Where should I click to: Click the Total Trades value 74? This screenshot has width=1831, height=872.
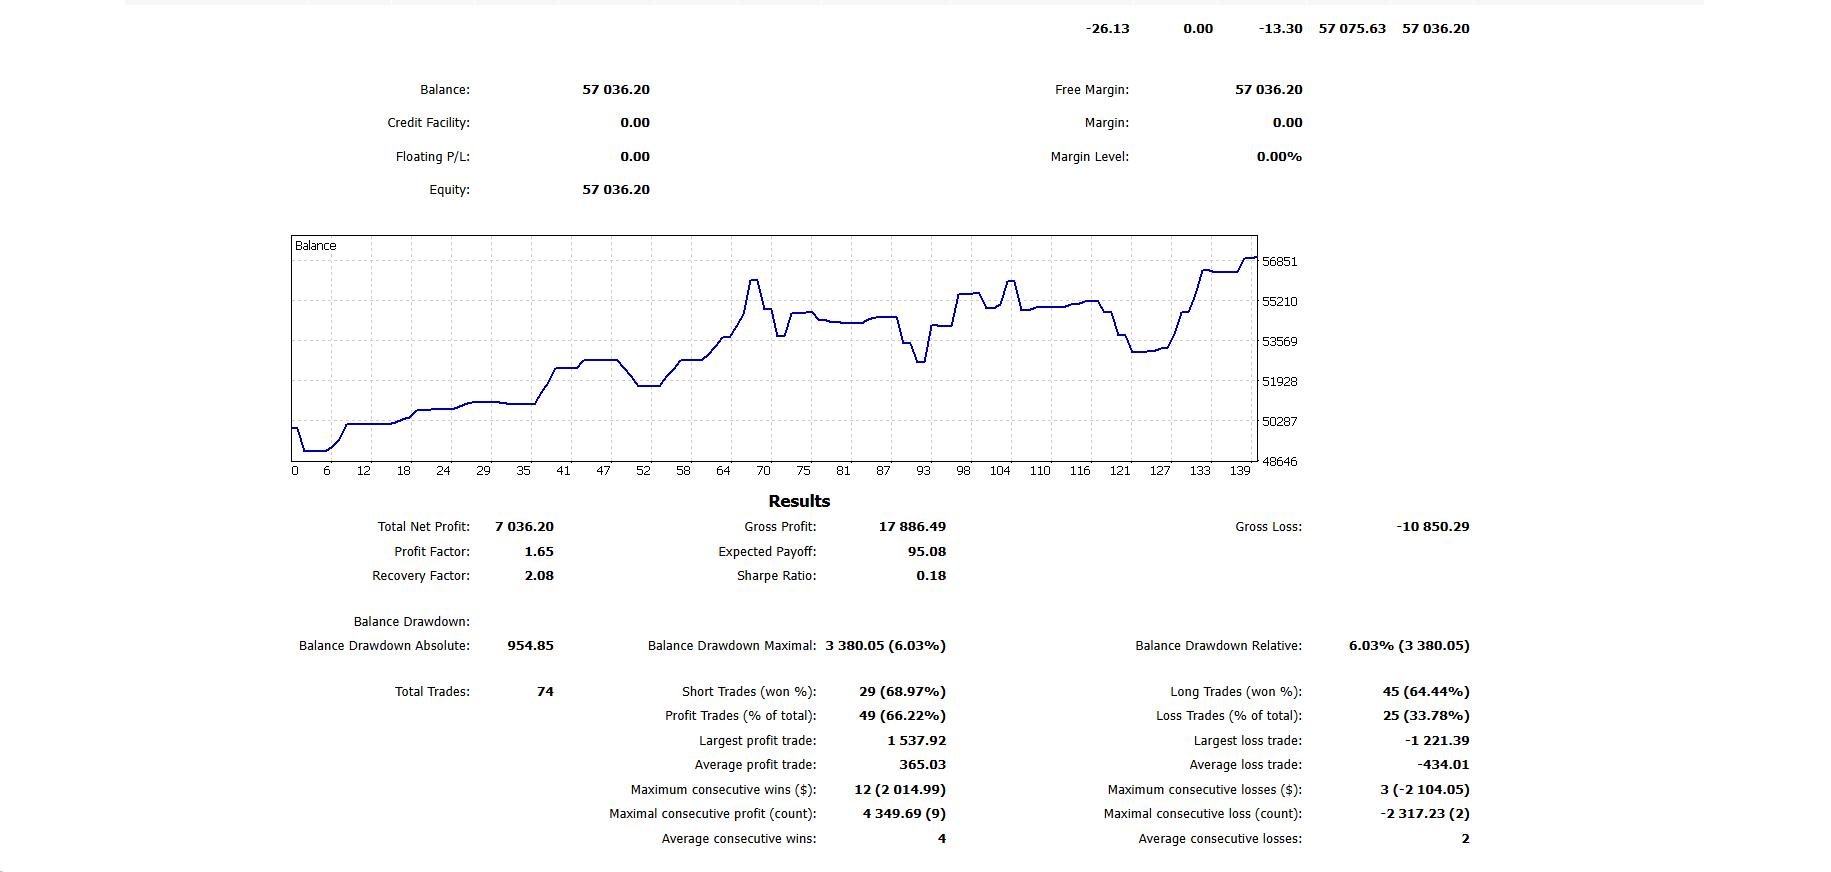pyautogui.click(x=545, y=692)
